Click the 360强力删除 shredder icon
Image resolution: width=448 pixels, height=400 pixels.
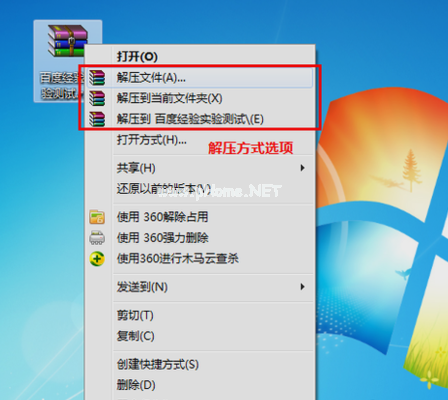[x=97, y=238]
